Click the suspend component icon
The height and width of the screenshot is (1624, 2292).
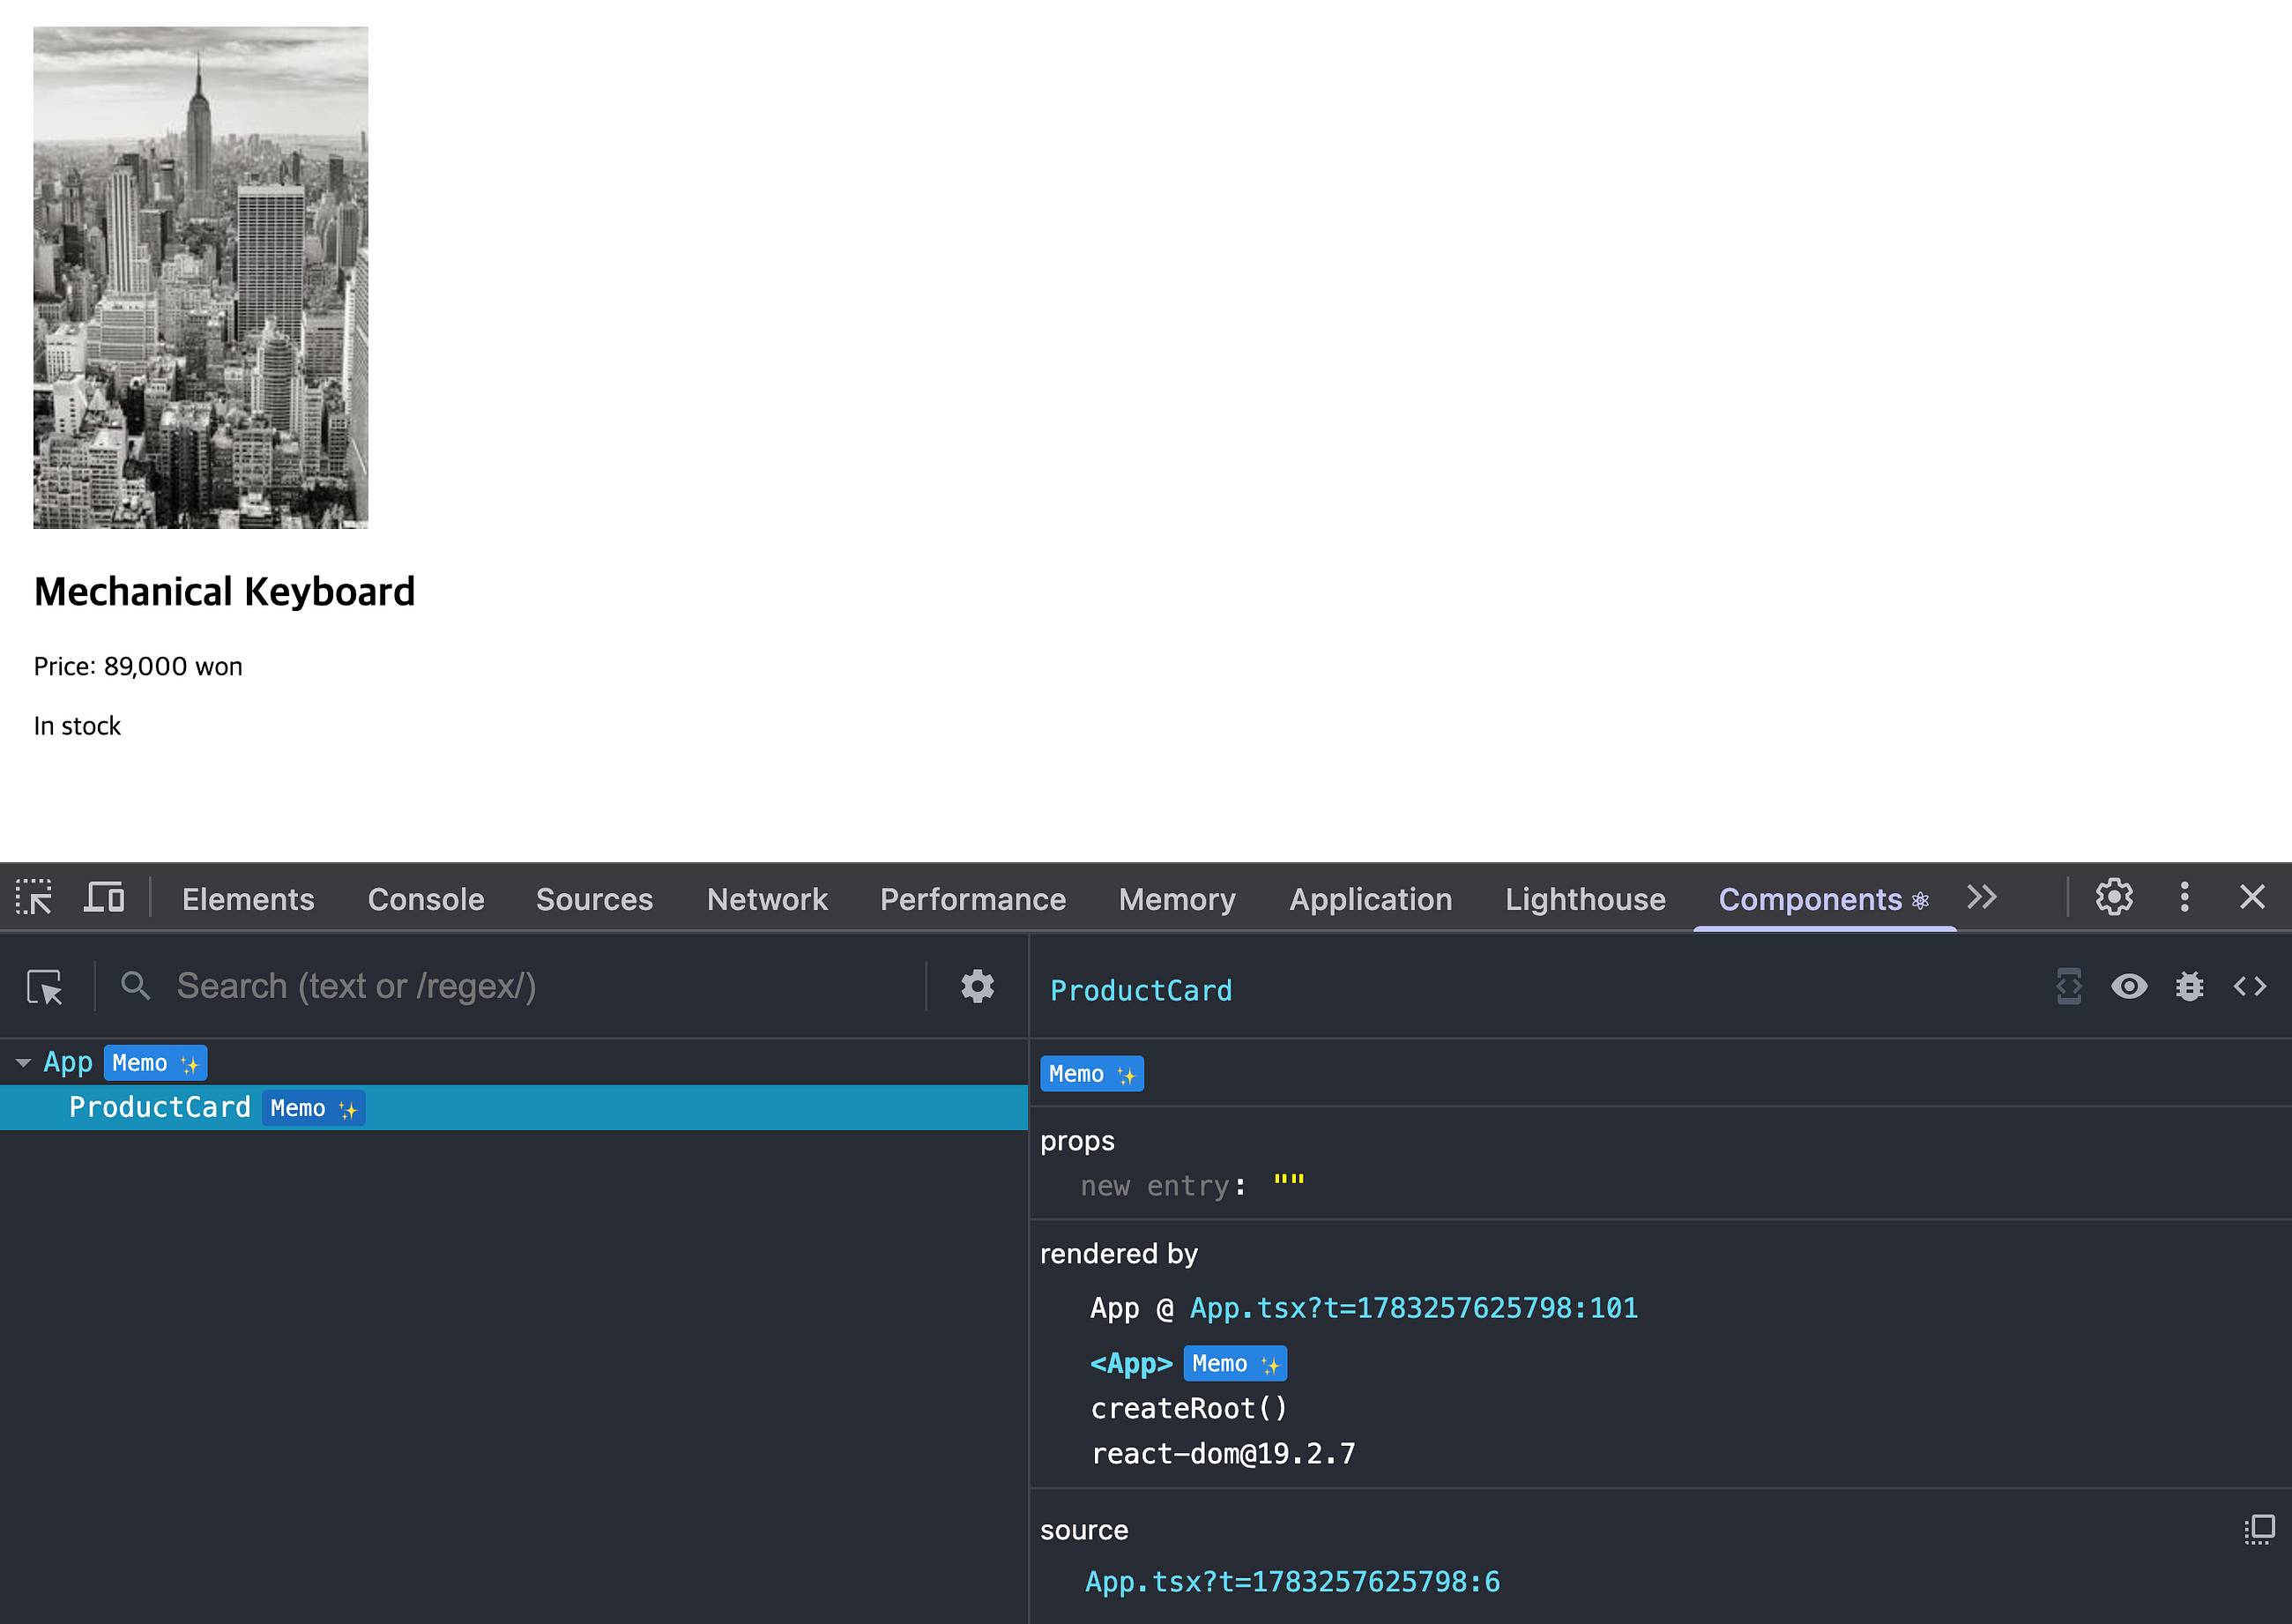pos(2069,987)
